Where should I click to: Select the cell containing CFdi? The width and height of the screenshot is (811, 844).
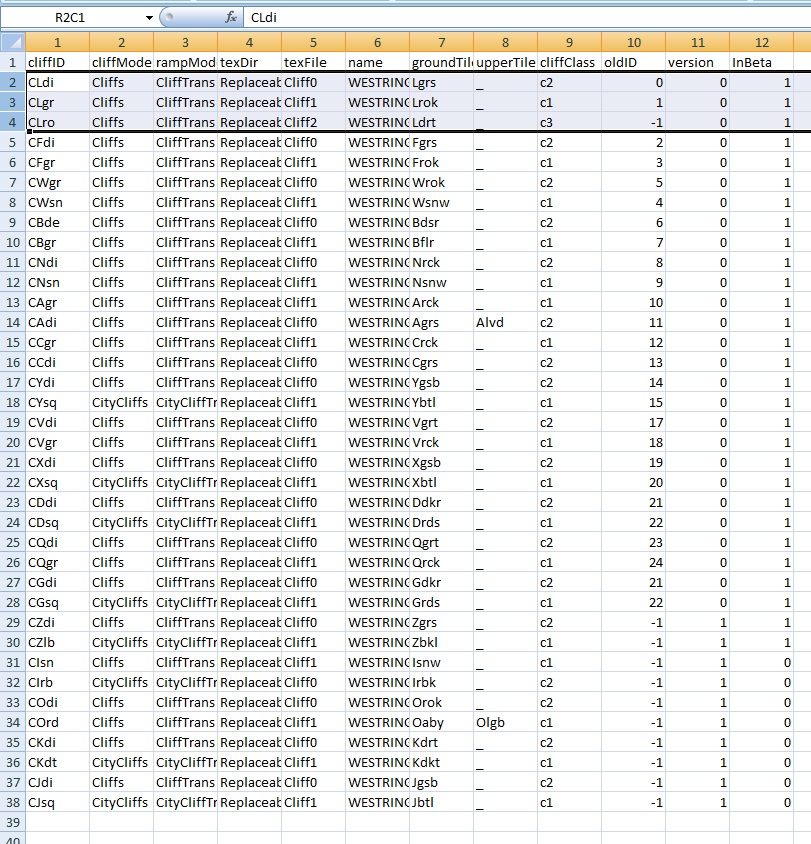58,143
